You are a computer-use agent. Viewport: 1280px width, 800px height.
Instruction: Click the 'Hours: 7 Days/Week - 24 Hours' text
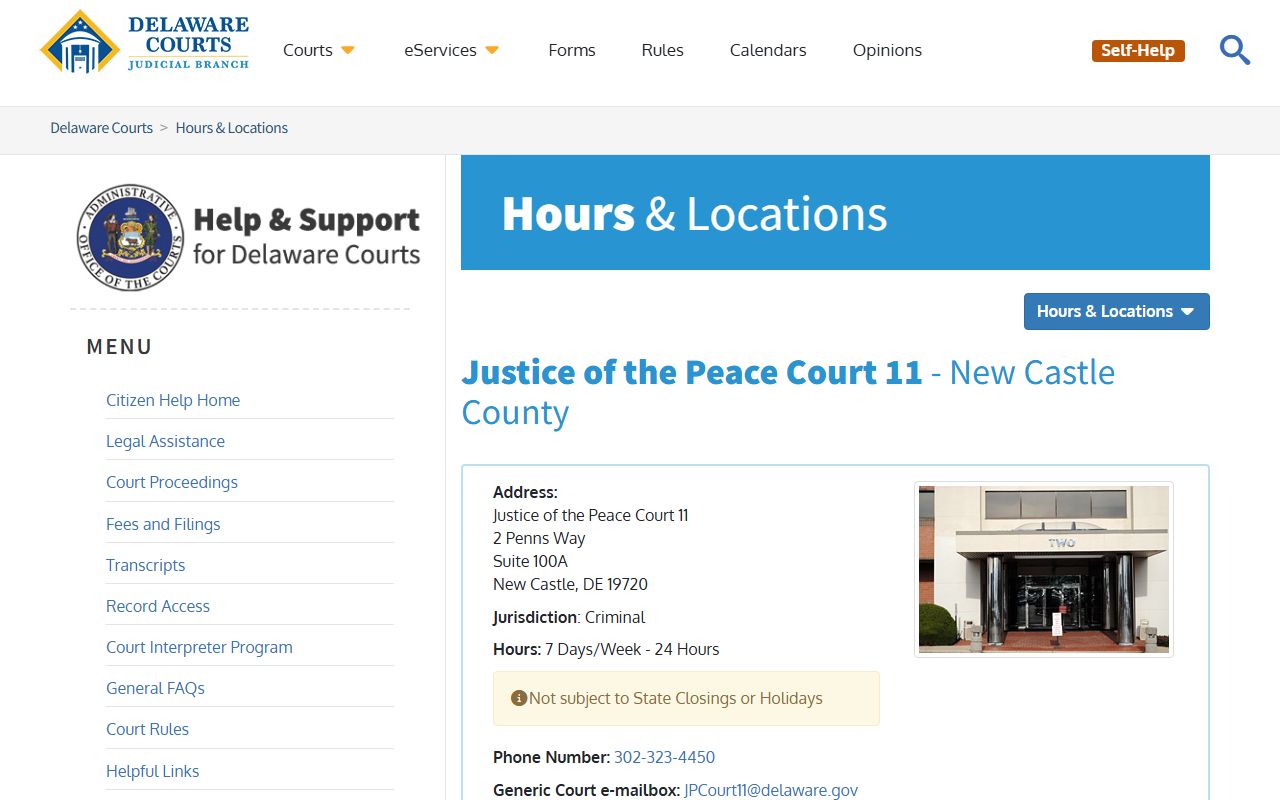click(606, 649)
